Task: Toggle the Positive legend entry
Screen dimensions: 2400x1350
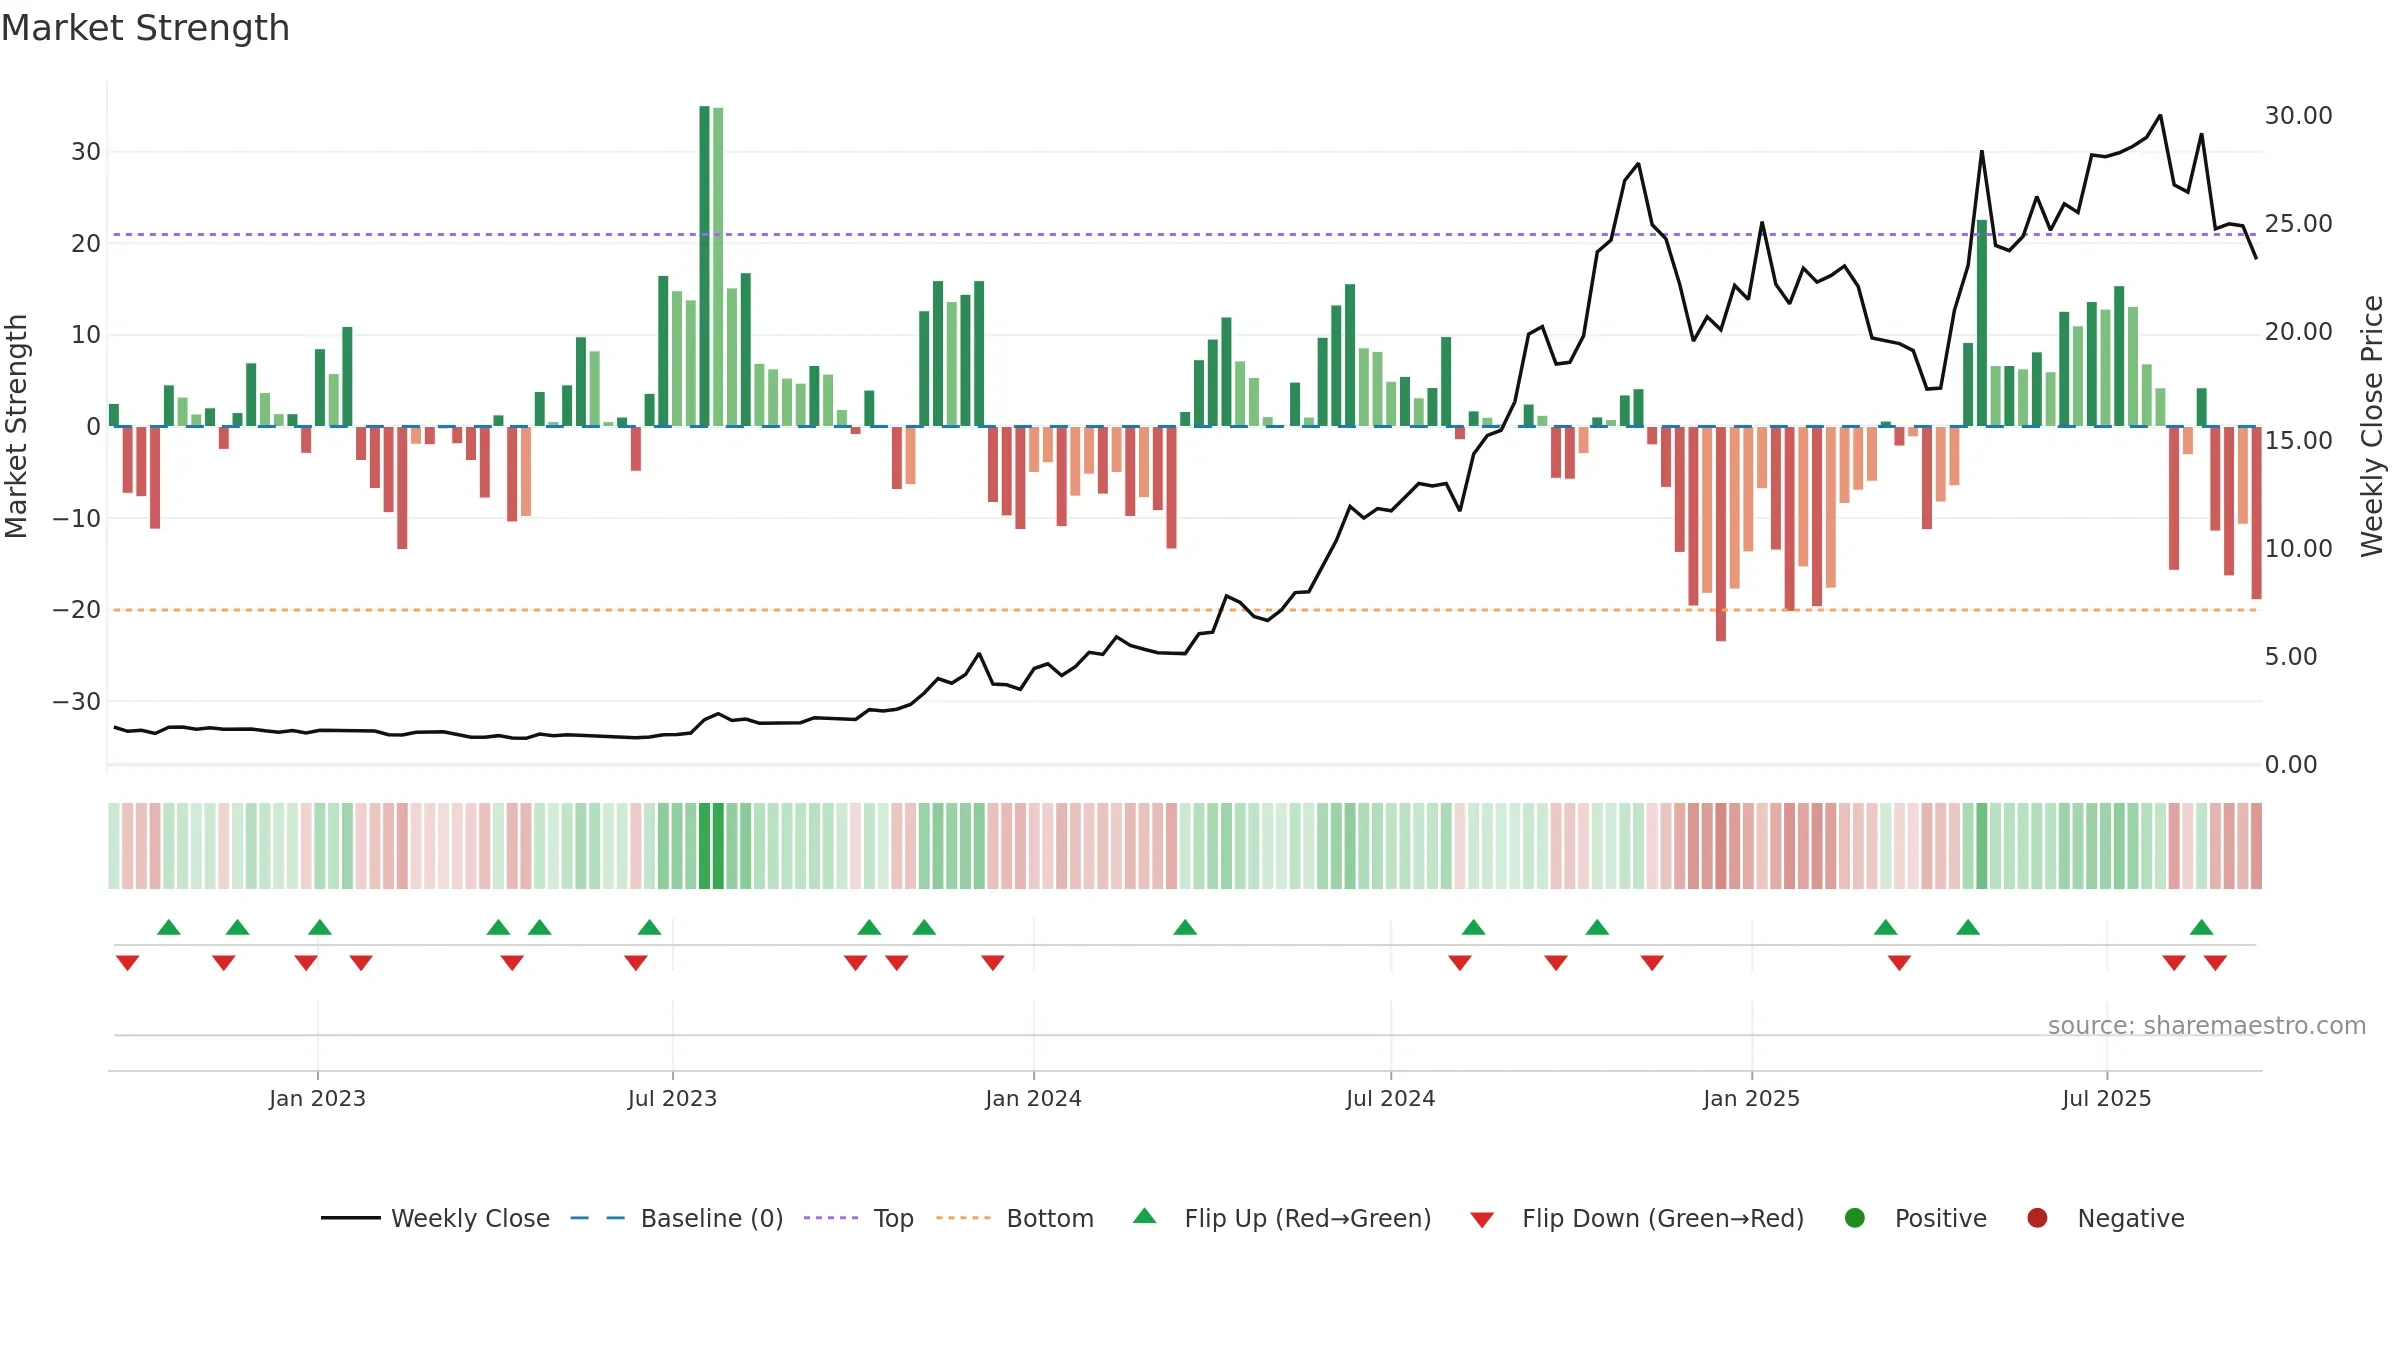Action: 1915,1218
